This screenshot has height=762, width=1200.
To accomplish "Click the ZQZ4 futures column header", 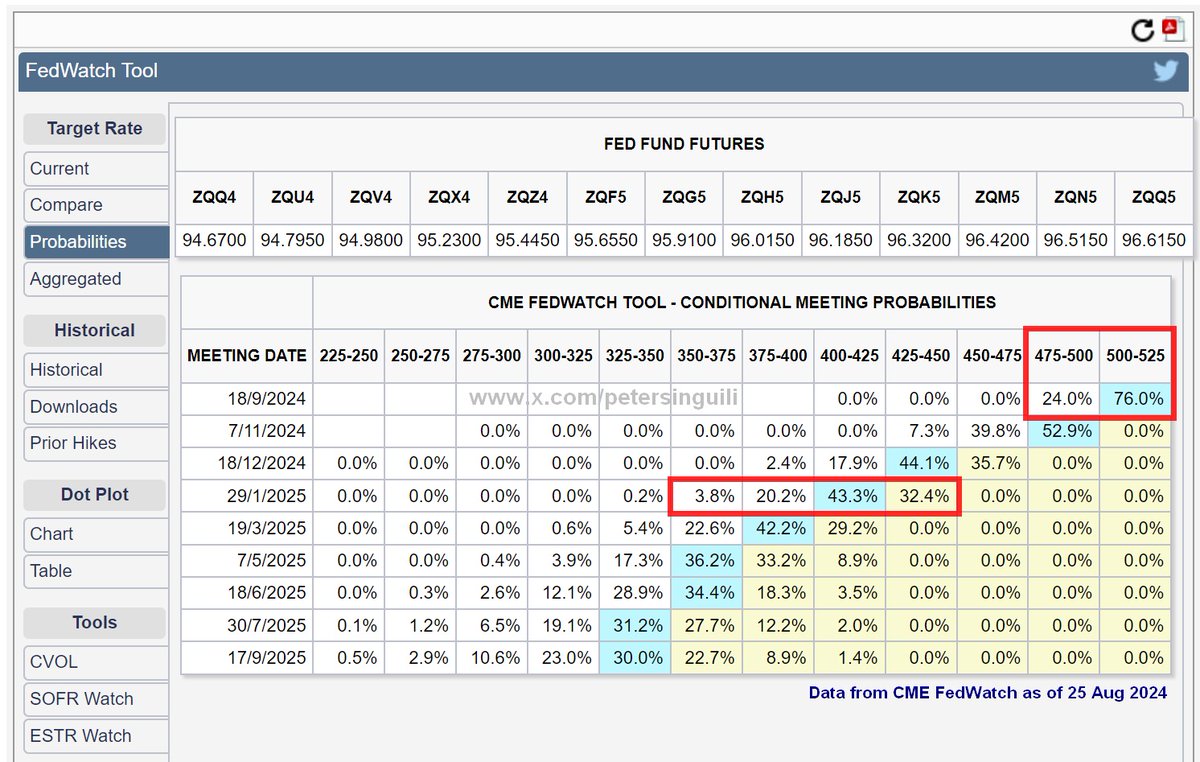I will [527, 197].
